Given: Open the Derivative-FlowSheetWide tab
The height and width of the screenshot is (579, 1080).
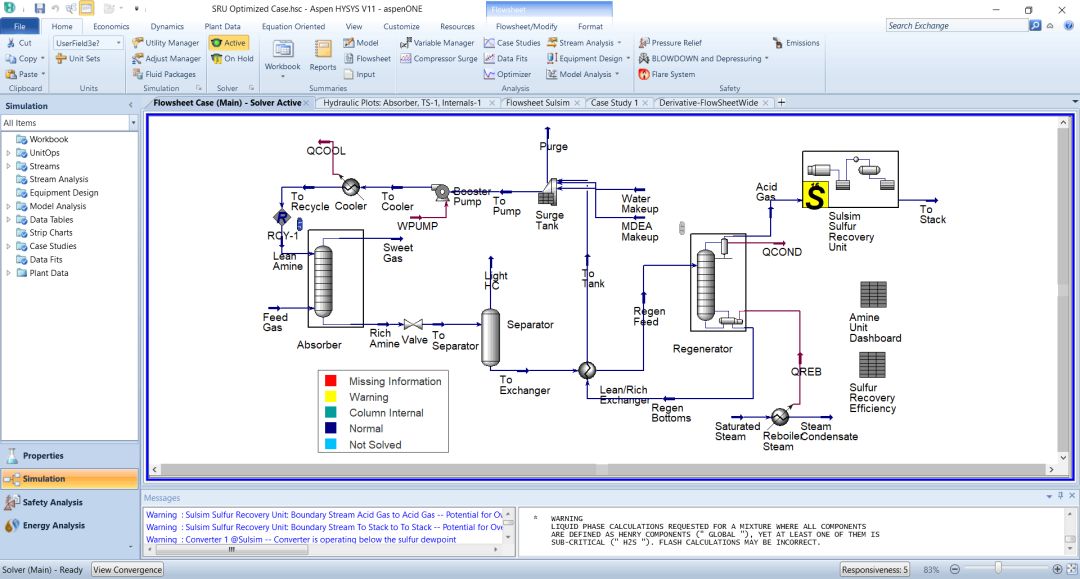Looking at the screenshot, I should (708, 103).
